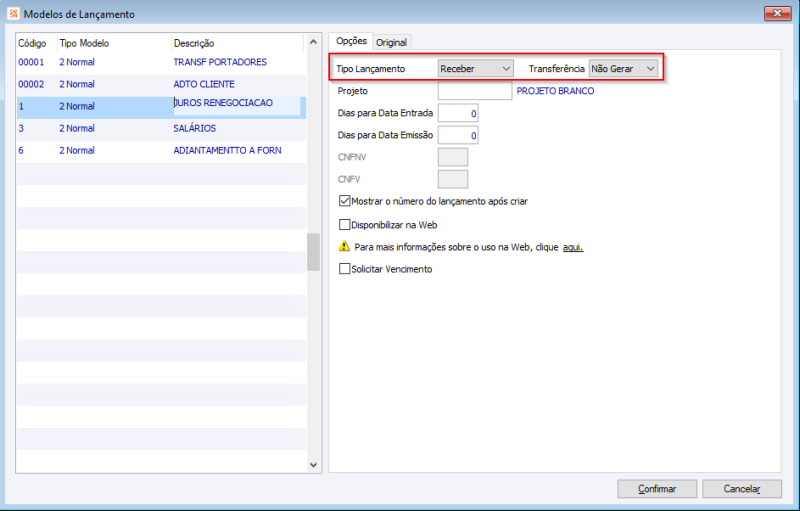The height and width of the screenshot is (511, 800).
Task: Select the ADTO CLIENTE row description
Action: click(x=204, y=84)
